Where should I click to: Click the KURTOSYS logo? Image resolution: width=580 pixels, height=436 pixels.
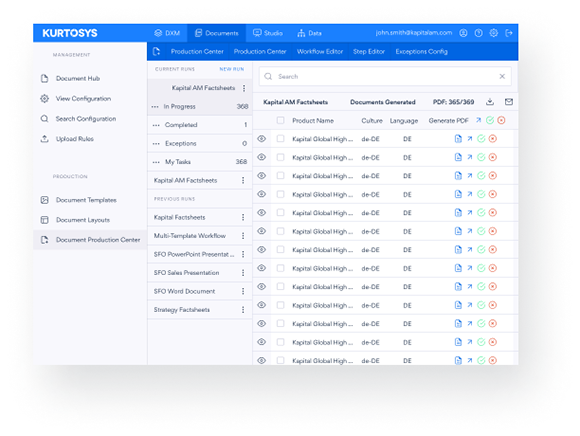point(70,33)
